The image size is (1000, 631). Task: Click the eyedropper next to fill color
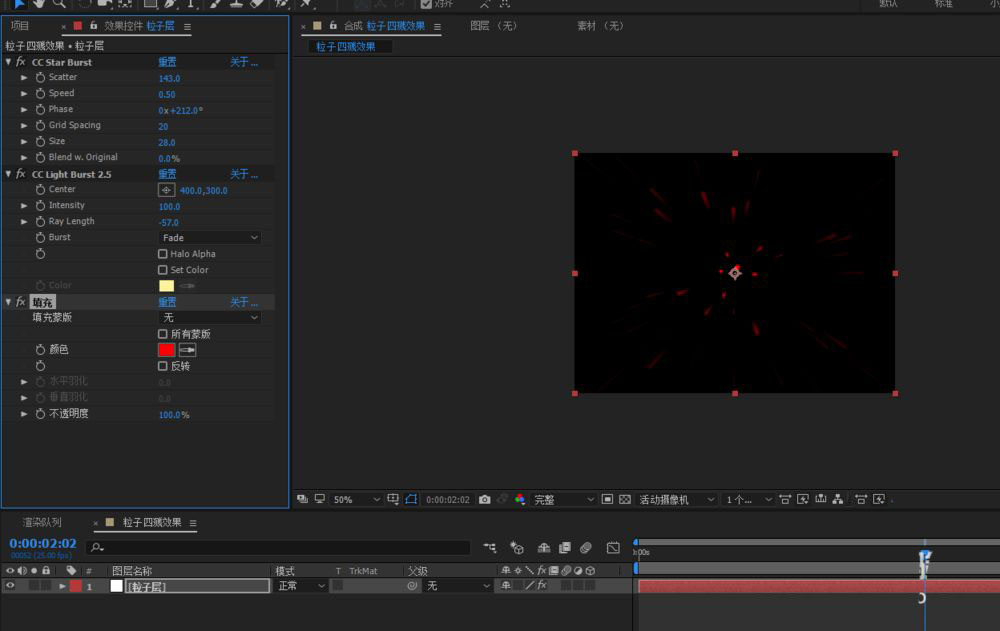(x=187, y=350)
